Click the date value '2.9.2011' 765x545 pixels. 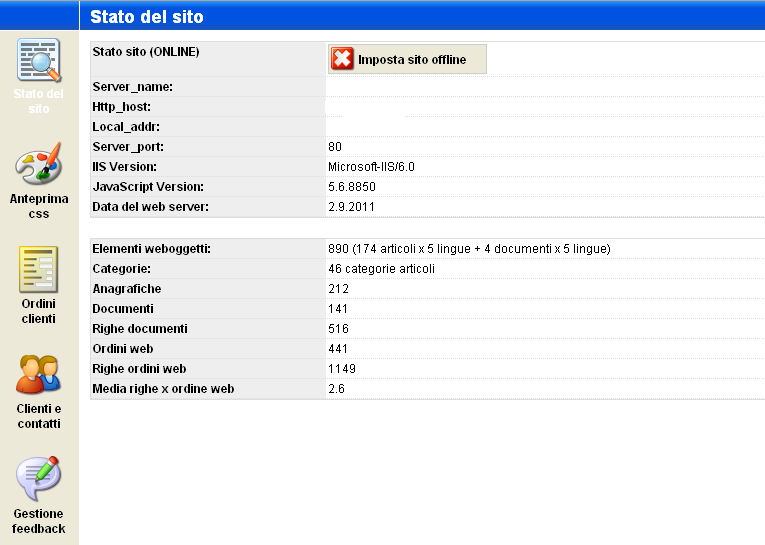[x=351, y=207]
